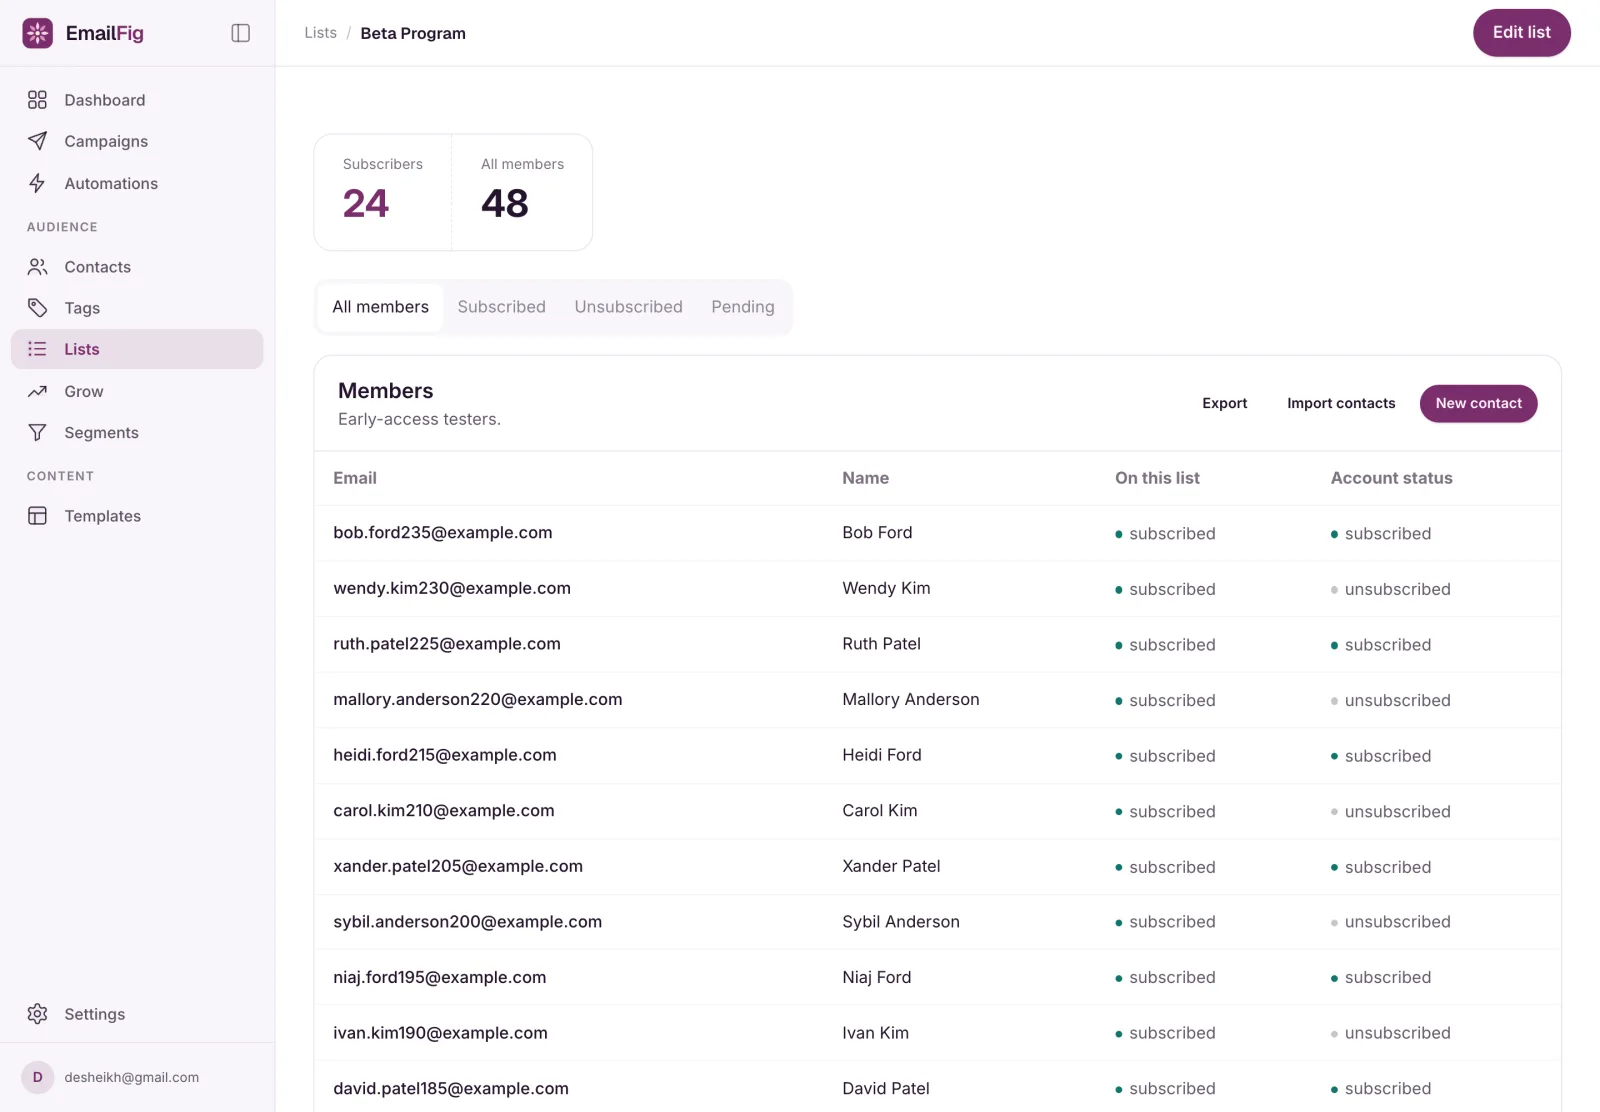Open Settings in the sidebar
Viewport: 1600px width, 1112px height.
pyautogui.click(x=137, y=1014)
